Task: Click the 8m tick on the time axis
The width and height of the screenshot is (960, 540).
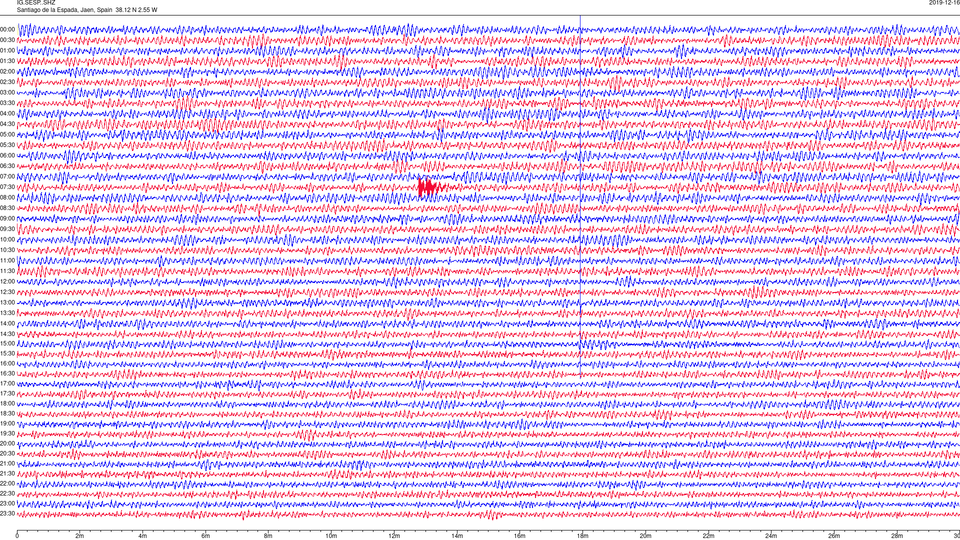Action: tap(268, 536)
